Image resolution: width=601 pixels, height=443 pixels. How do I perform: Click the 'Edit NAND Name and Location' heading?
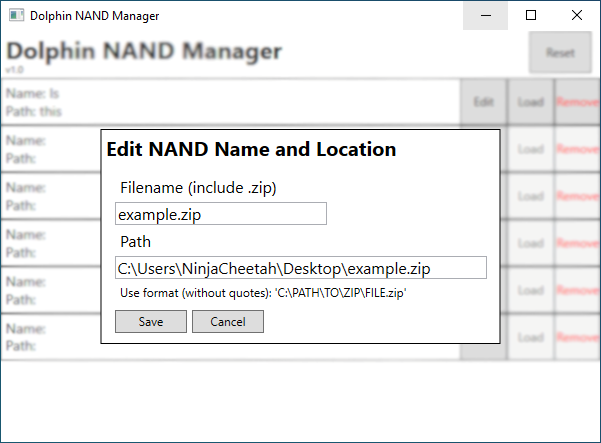(251, 149)
